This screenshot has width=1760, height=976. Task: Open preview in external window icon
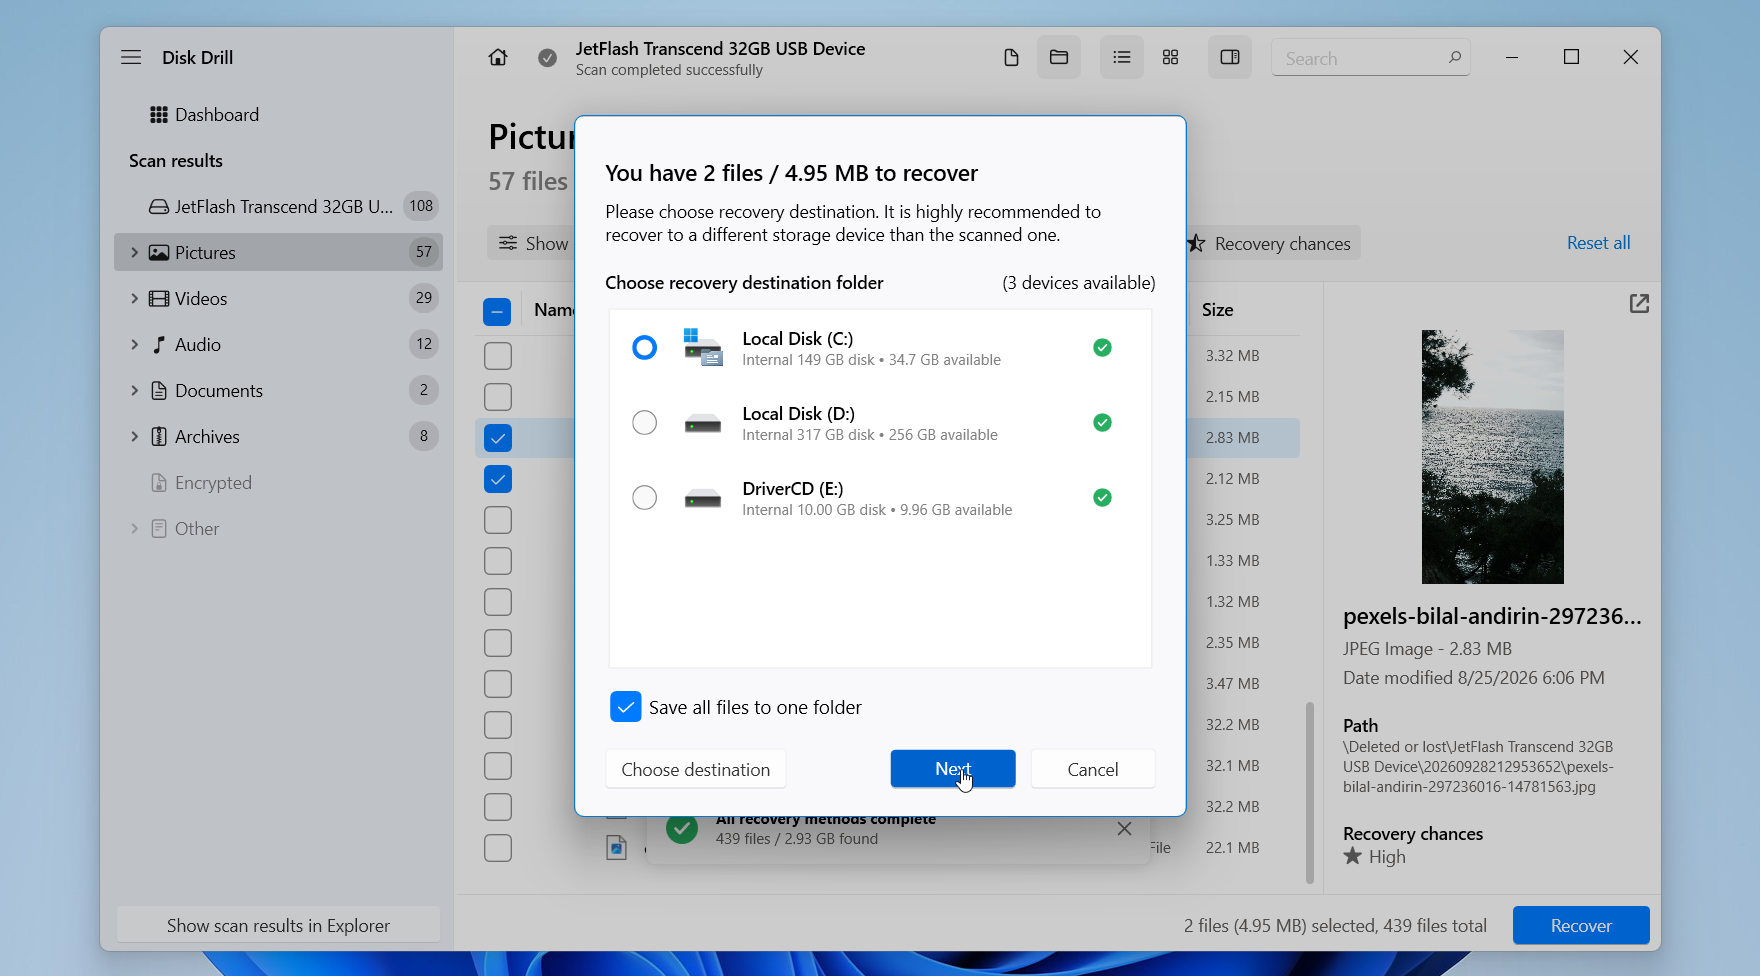point(1639,303)
